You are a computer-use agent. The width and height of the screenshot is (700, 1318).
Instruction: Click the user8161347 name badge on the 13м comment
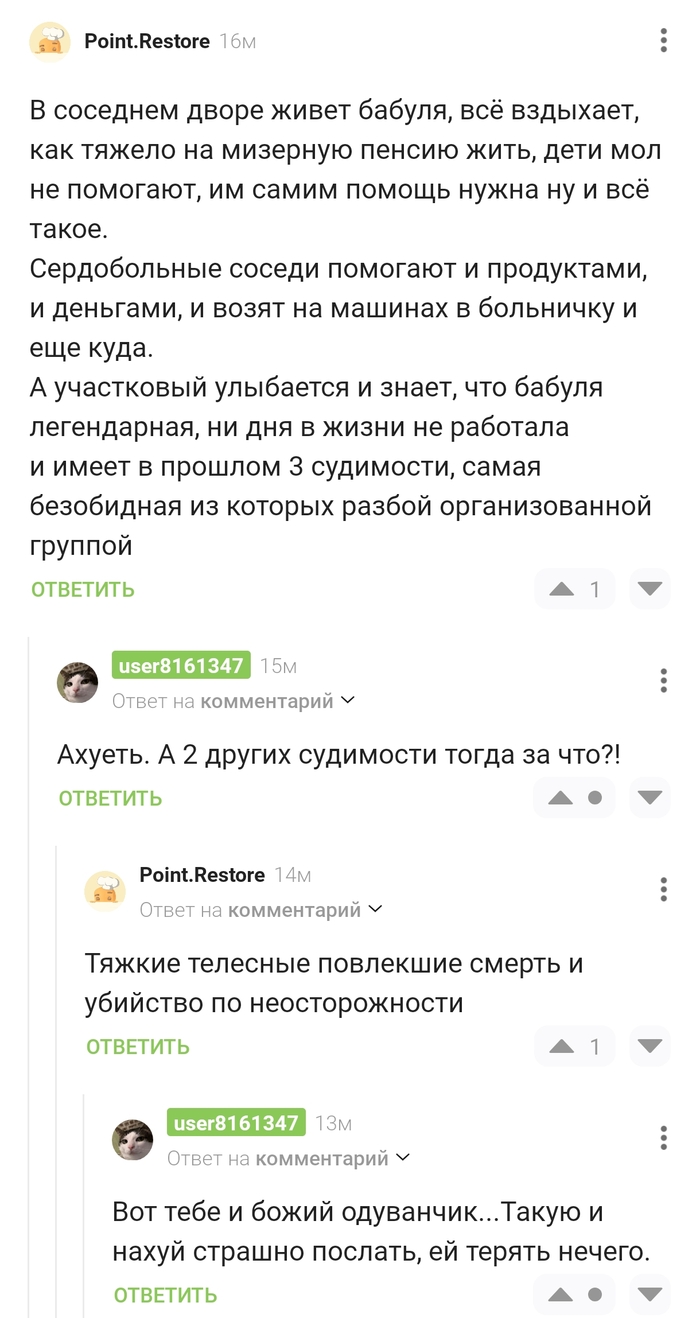click(236, 1123)
